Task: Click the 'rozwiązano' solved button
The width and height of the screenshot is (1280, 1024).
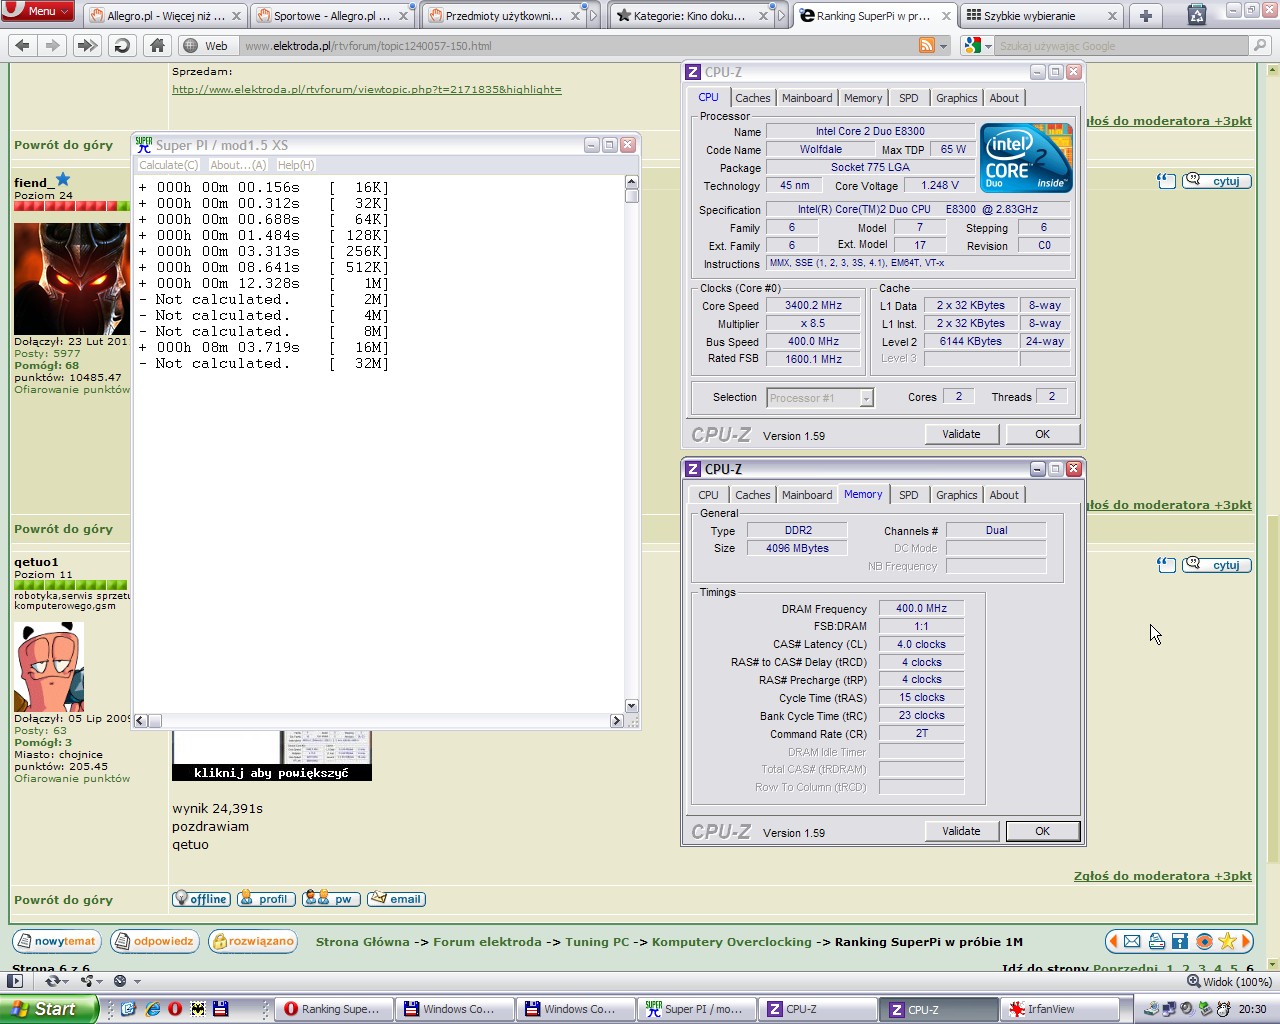Action: tap(253, 941)
